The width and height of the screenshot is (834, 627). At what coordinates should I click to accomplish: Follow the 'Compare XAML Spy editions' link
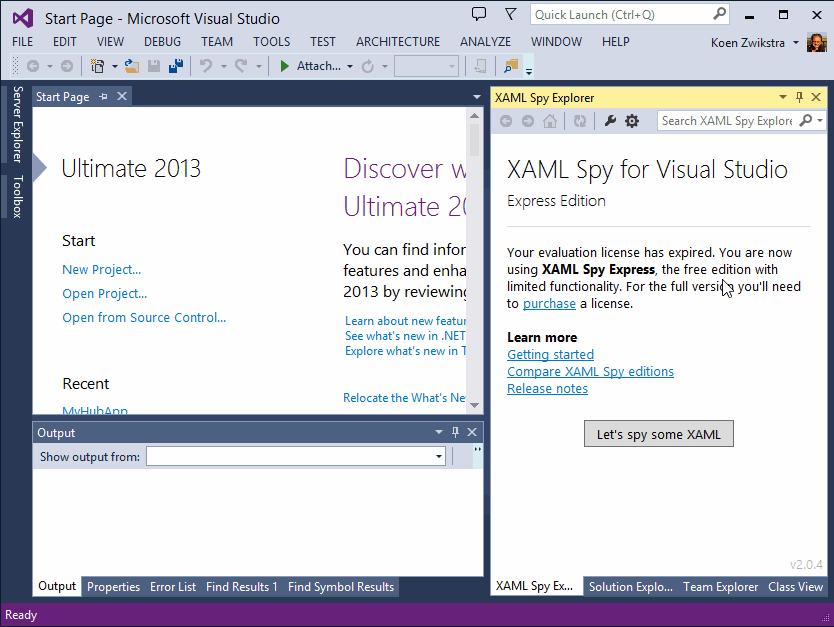pyautogui.click(x=590, y=371)
